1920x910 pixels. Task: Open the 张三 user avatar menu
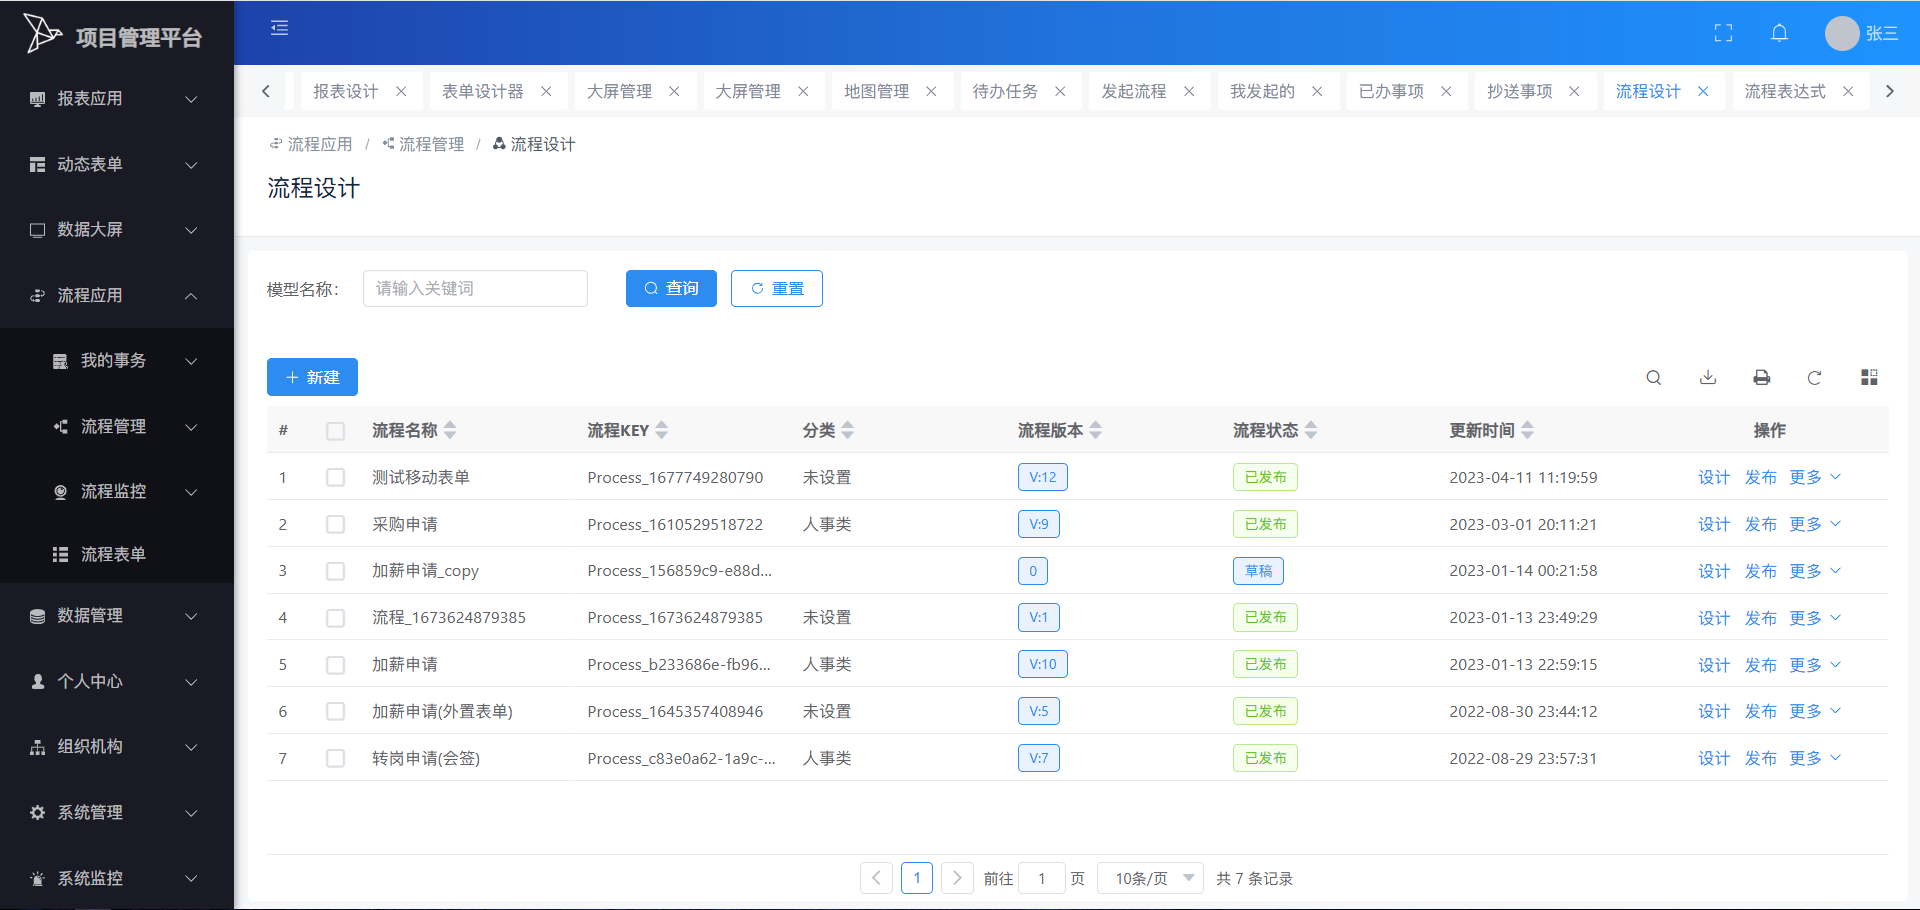pyautogui.click(x=1861, y=33)
